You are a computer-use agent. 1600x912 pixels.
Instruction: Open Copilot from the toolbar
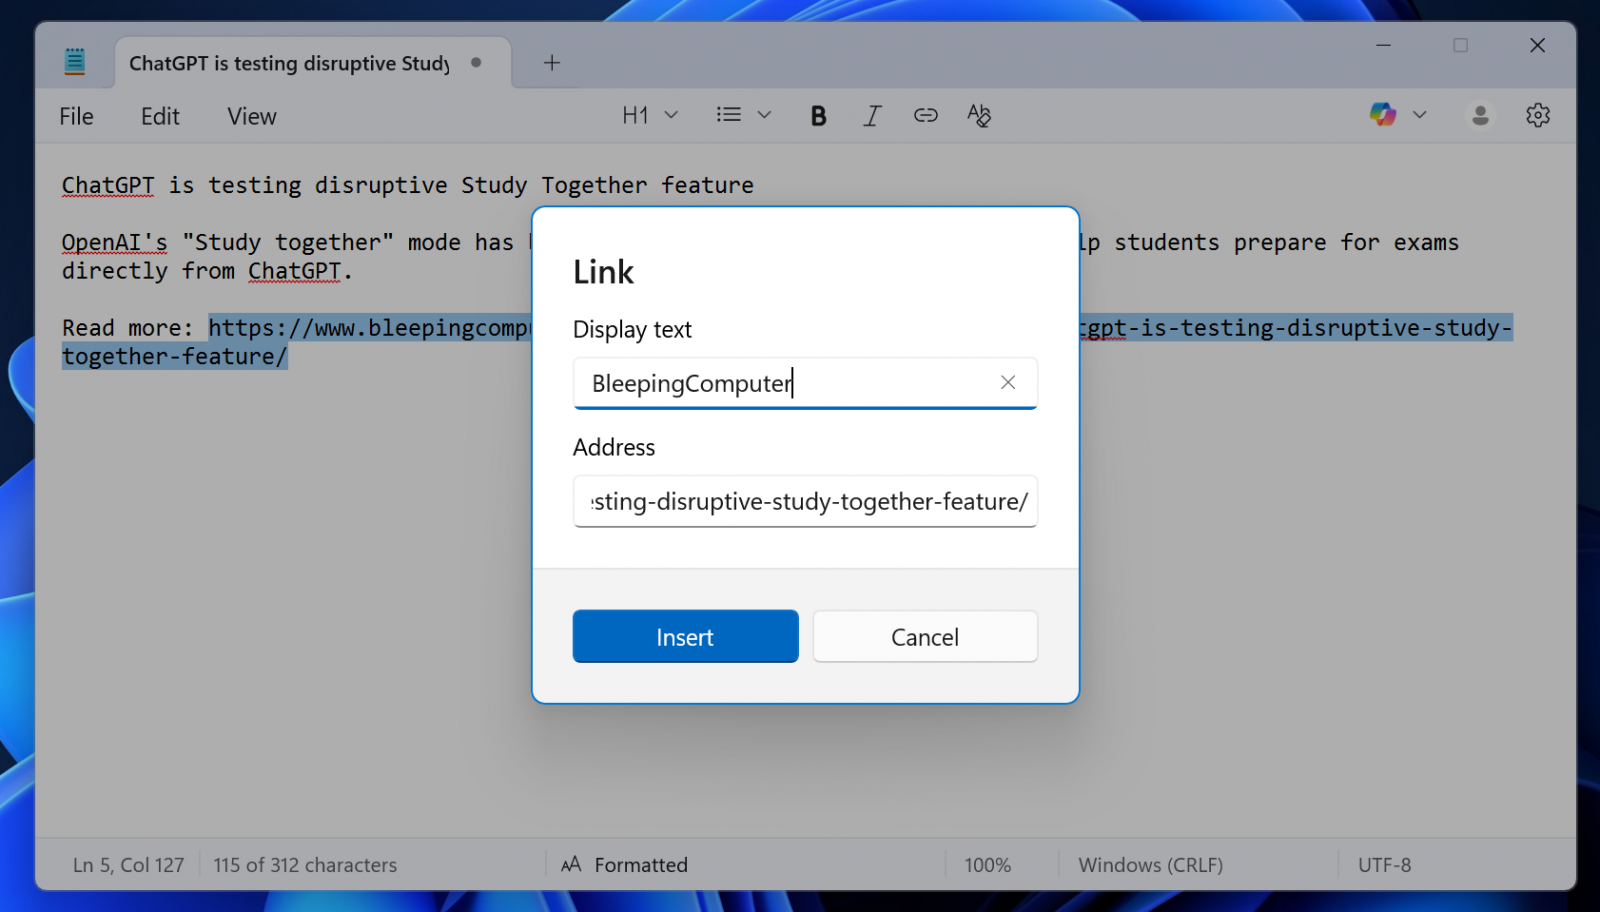(1383, 114)
